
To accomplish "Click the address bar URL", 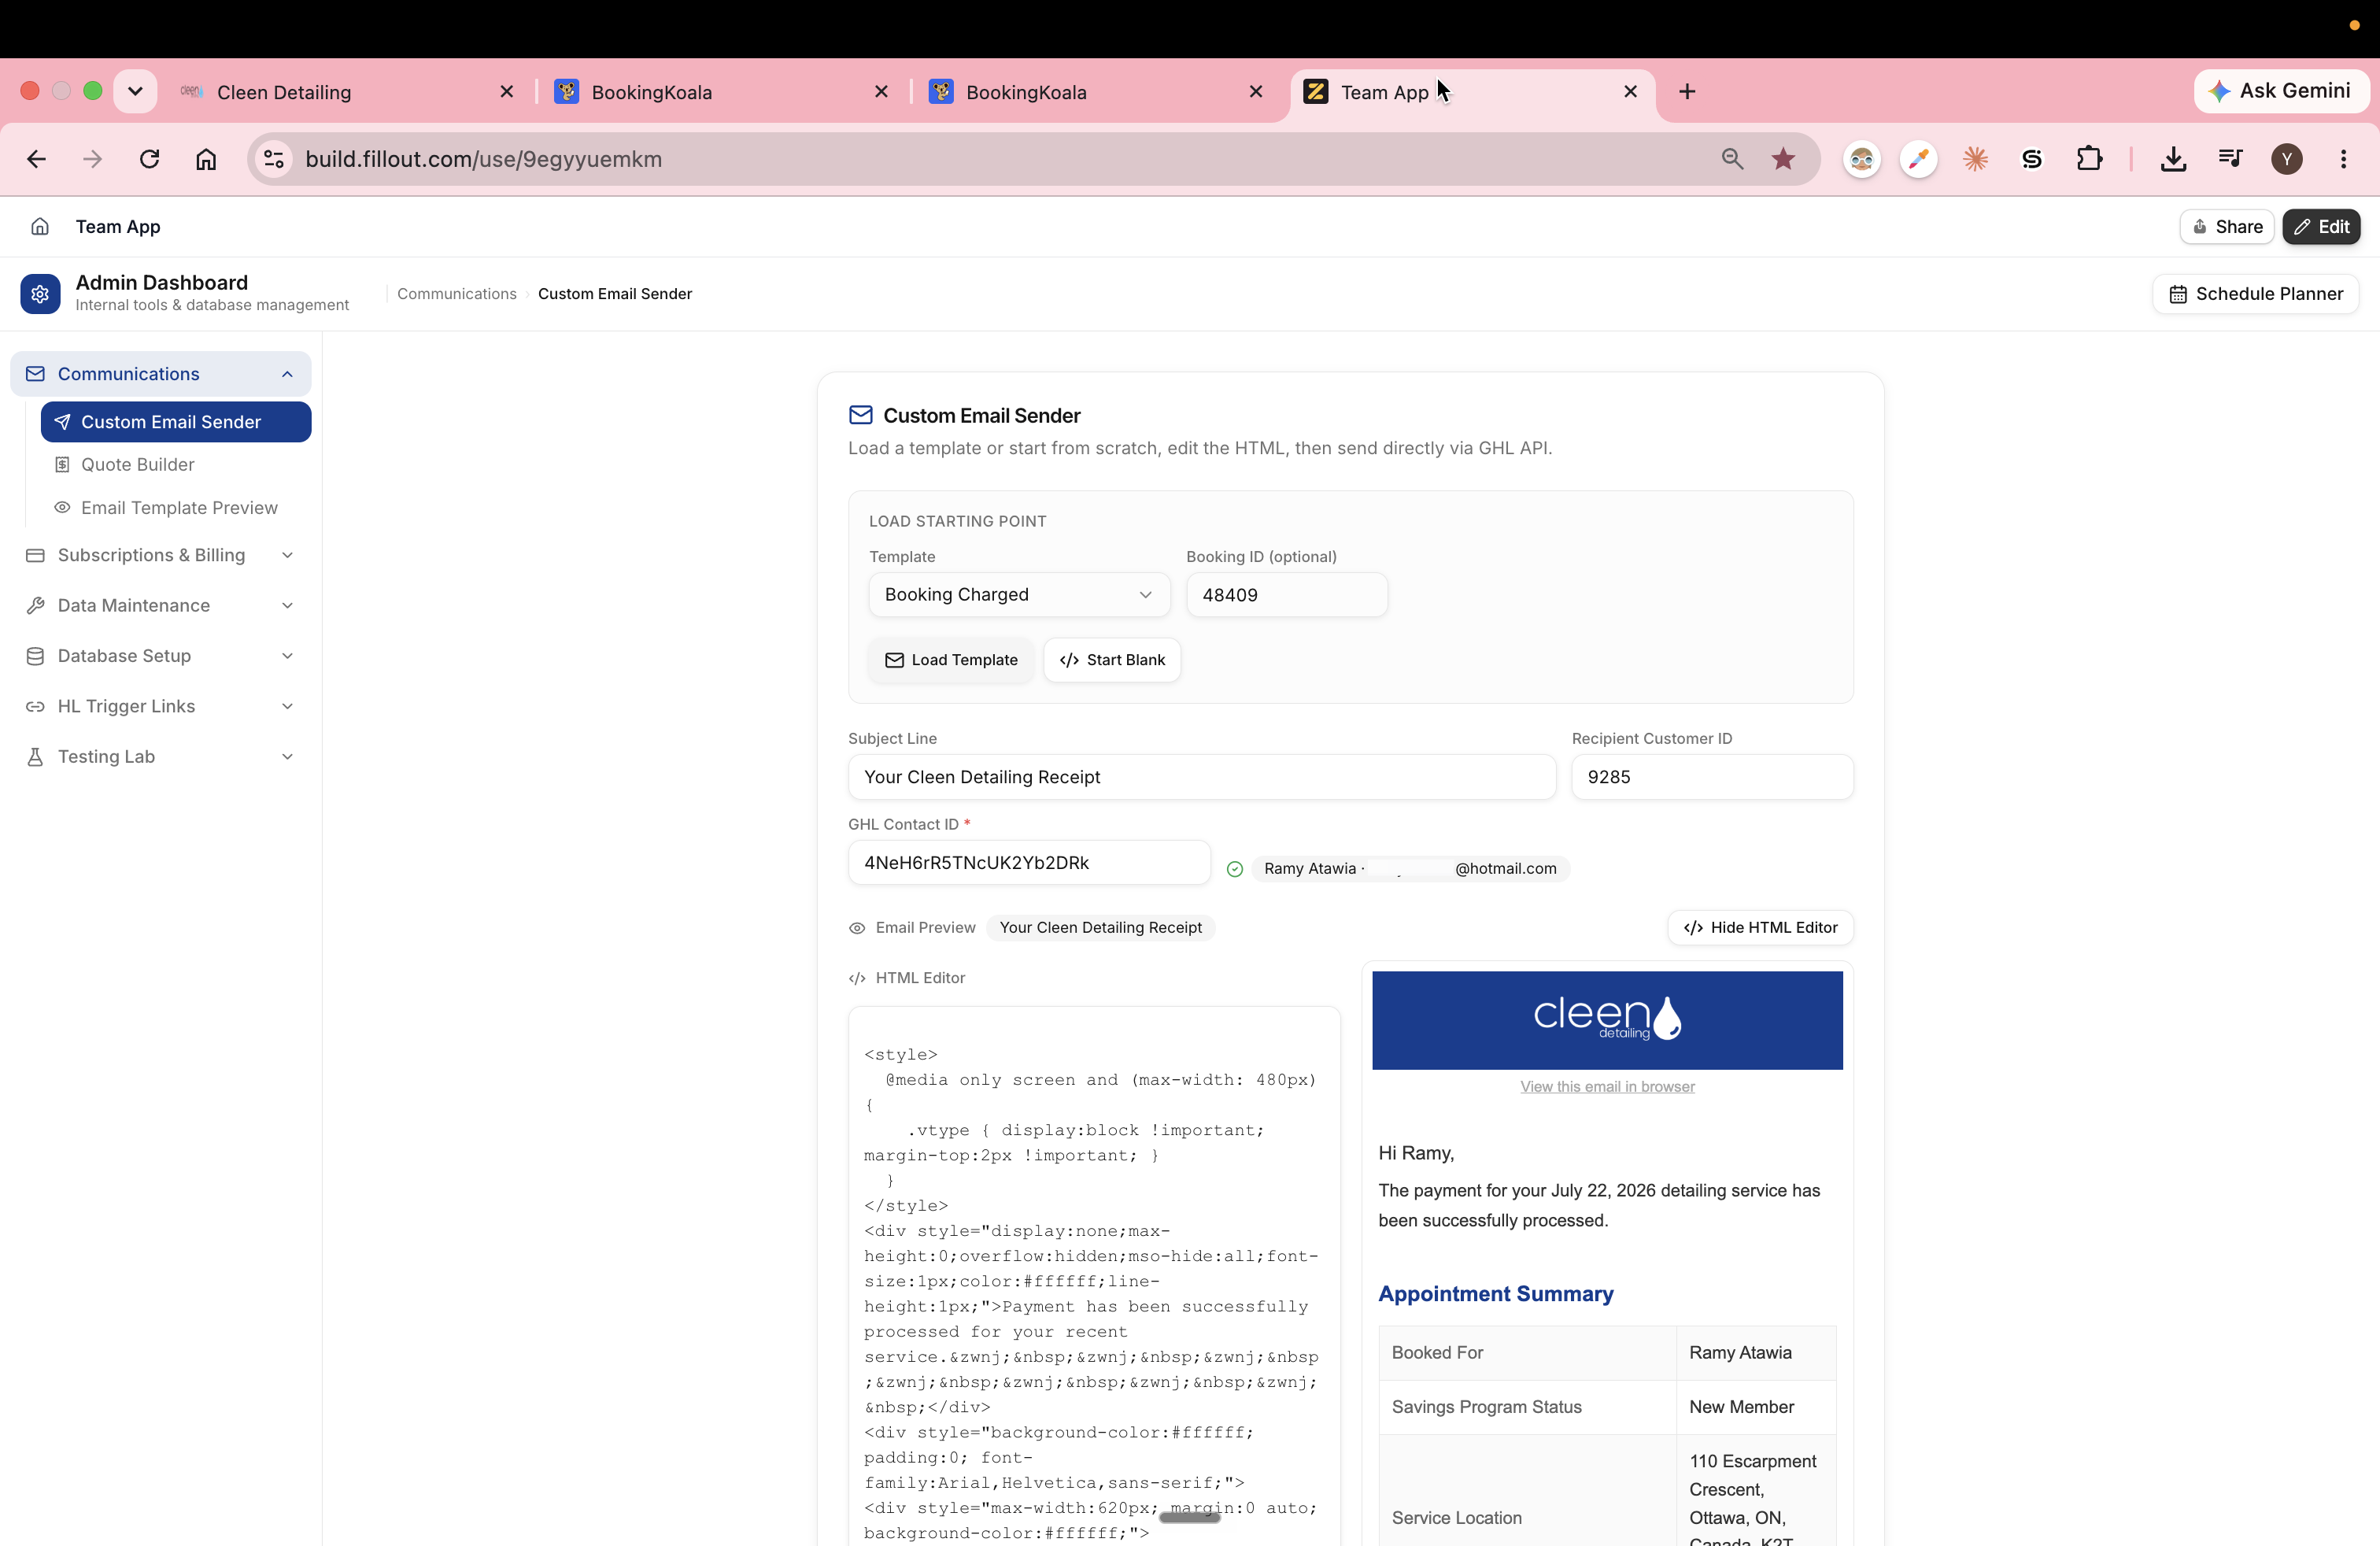I will (x=484, y=159).
